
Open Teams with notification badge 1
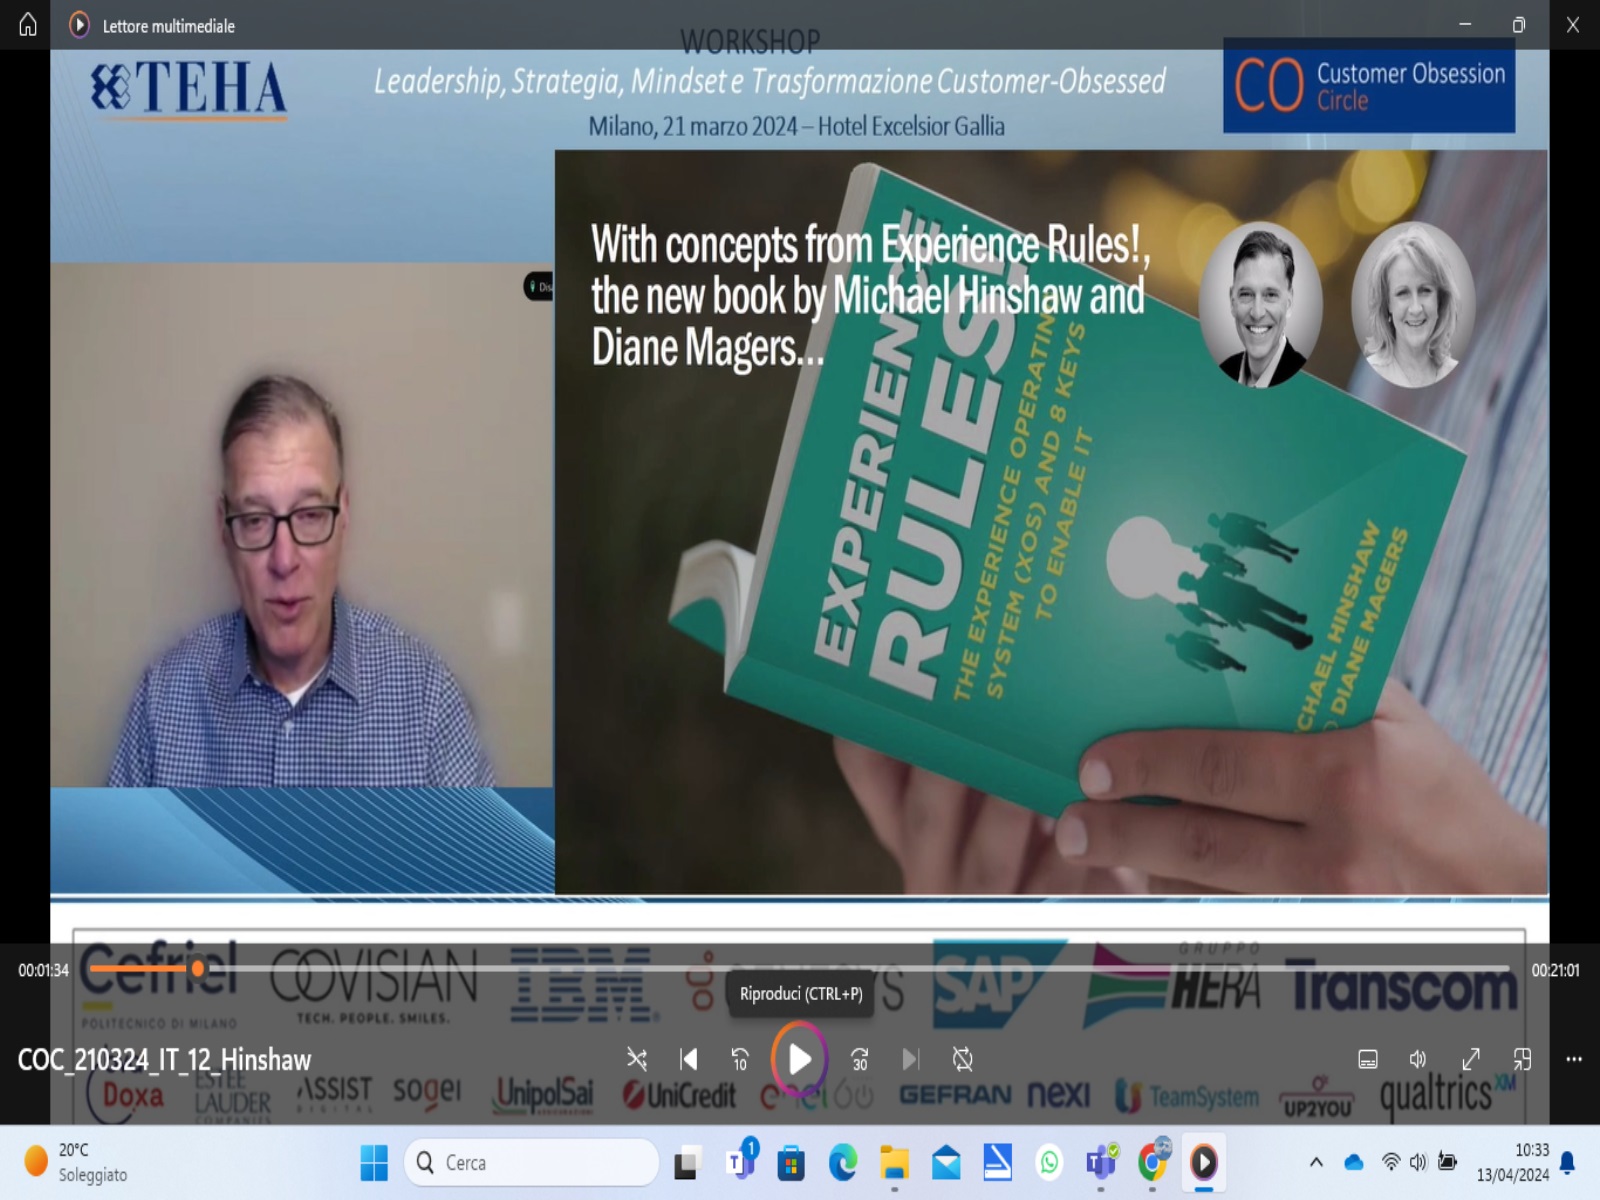[x=741, y=1161]
